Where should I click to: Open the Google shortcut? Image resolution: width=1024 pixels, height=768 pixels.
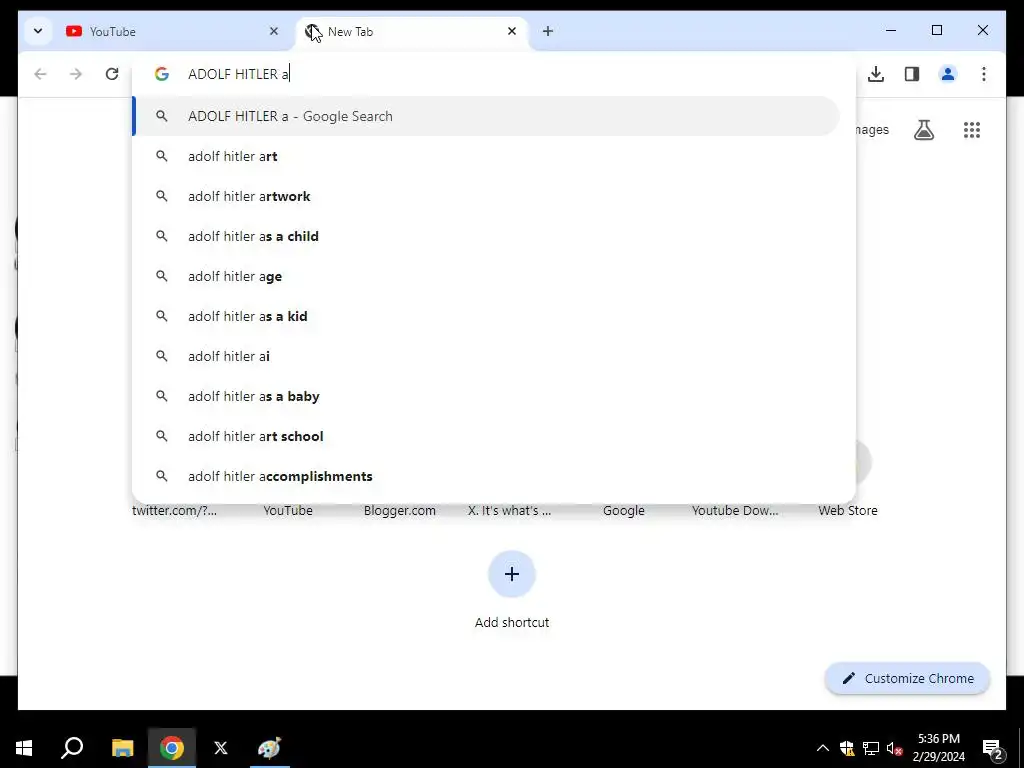[x=624, y=510]
